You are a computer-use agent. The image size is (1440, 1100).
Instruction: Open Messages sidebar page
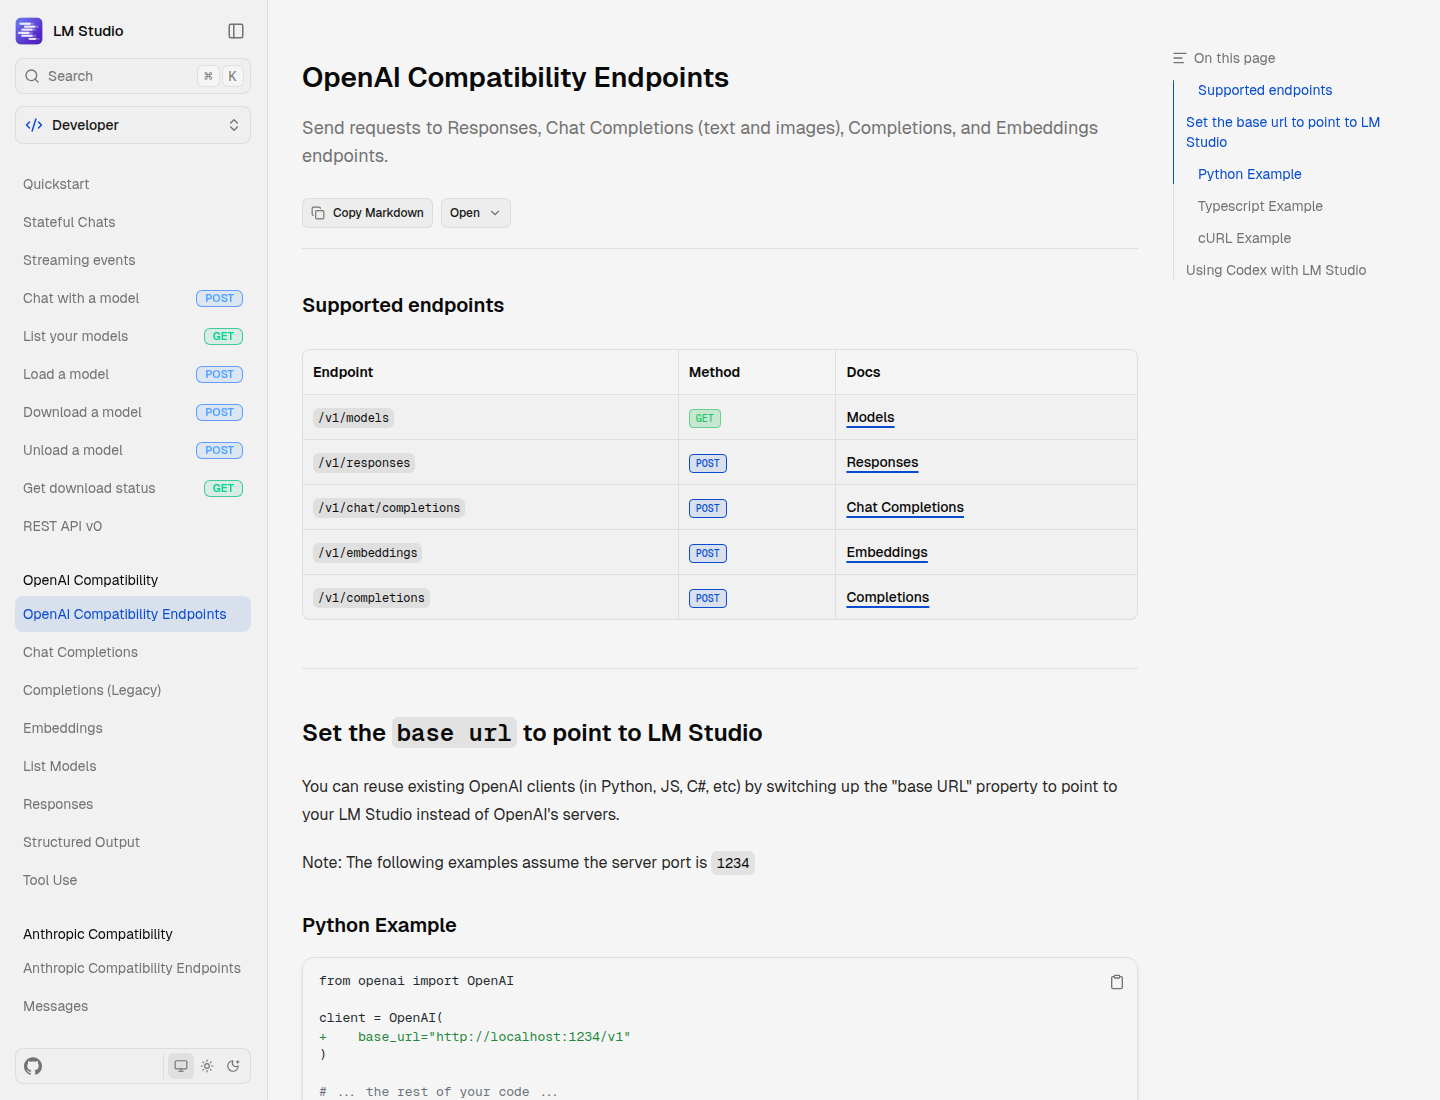tap(55, 1006)
